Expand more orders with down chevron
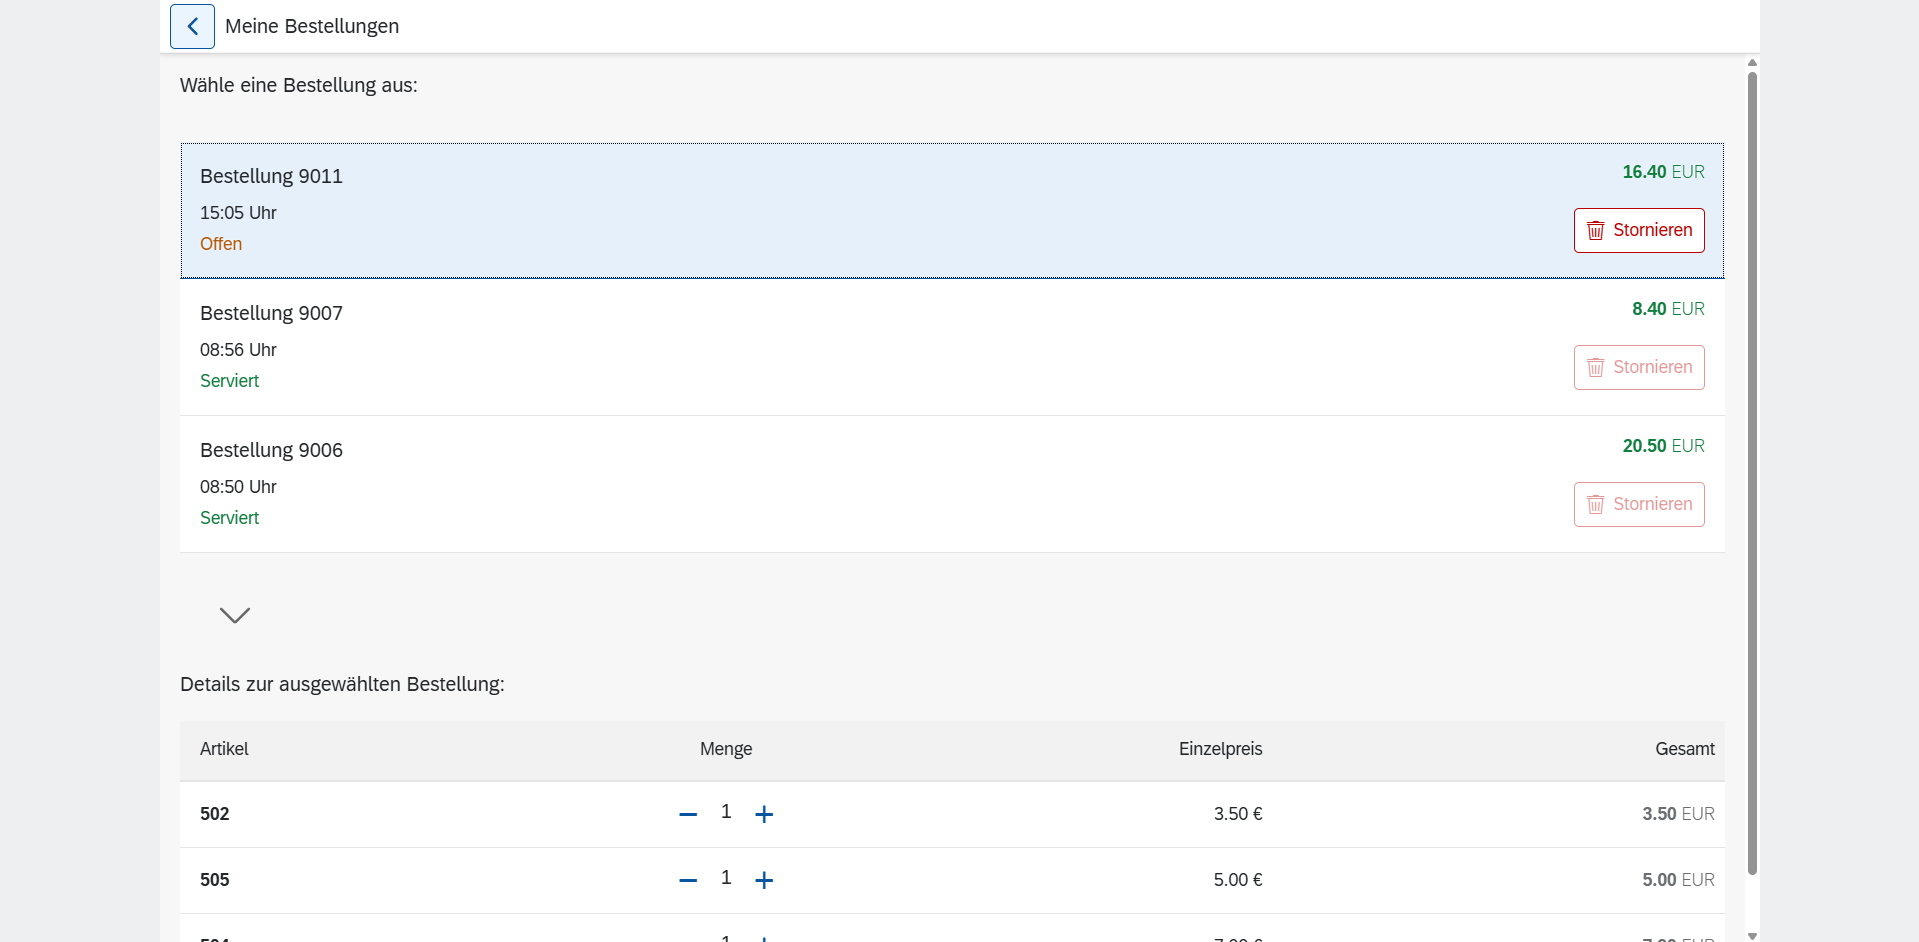 click(235, 615)
